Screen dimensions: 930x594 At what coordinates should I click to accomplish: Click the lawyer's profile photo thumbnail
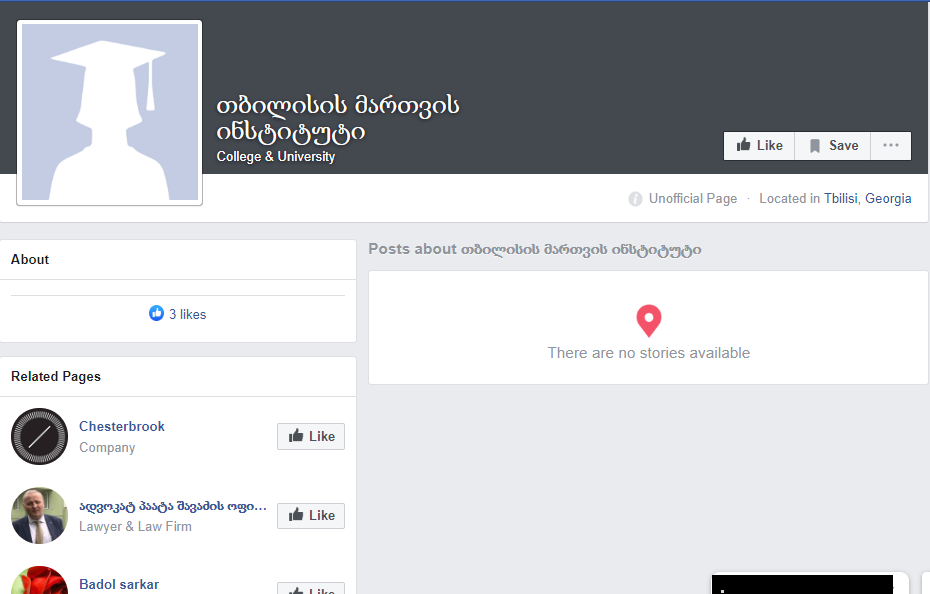40,516
